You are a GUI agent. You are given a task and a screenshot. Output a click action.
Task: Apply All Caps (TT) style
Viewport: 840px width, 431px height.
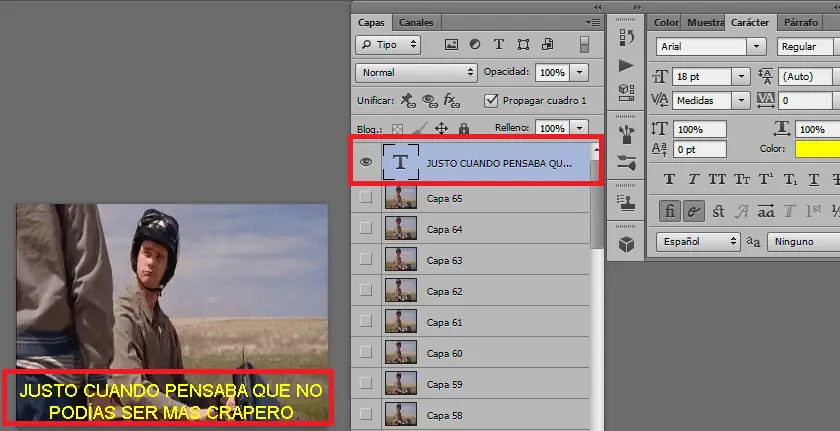pyautogui.click(x=717, y=179)
